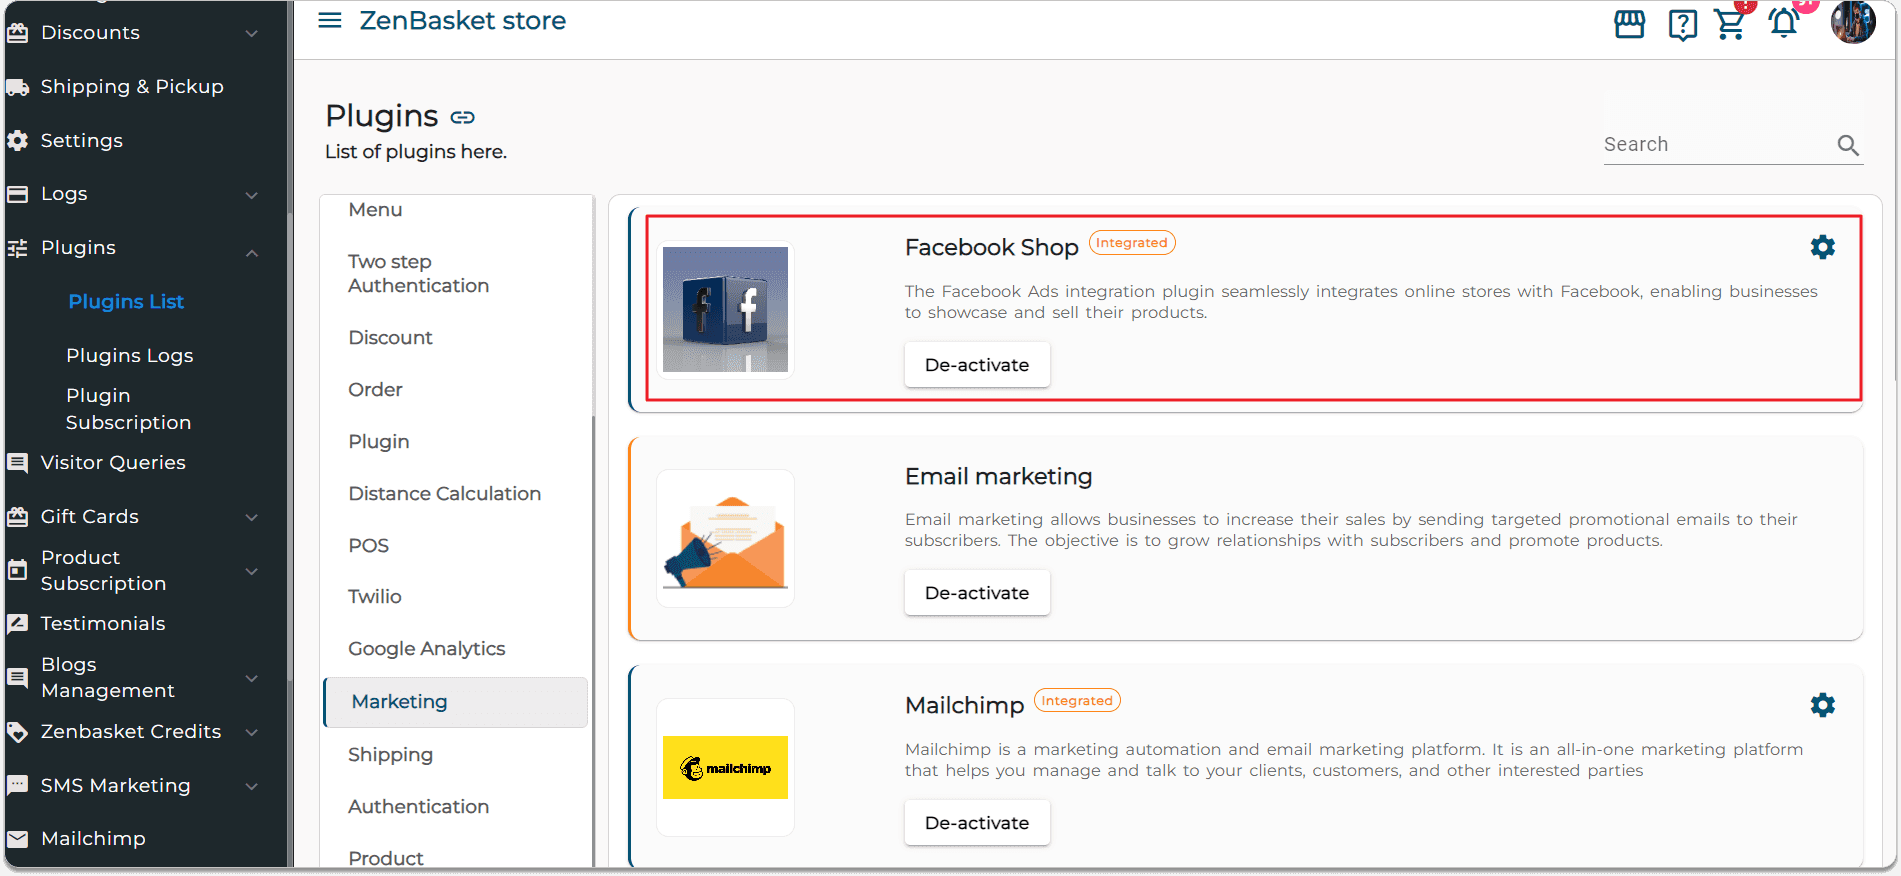Click the storefront icon in header
The height and width of the screenshot is (876, 1901).
(1629, 23)
